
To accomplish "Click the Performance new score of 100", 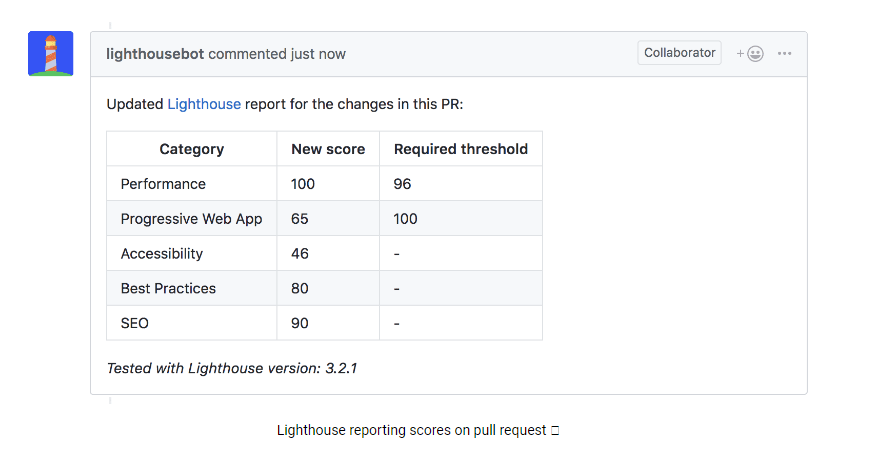I will pos(303,184).
